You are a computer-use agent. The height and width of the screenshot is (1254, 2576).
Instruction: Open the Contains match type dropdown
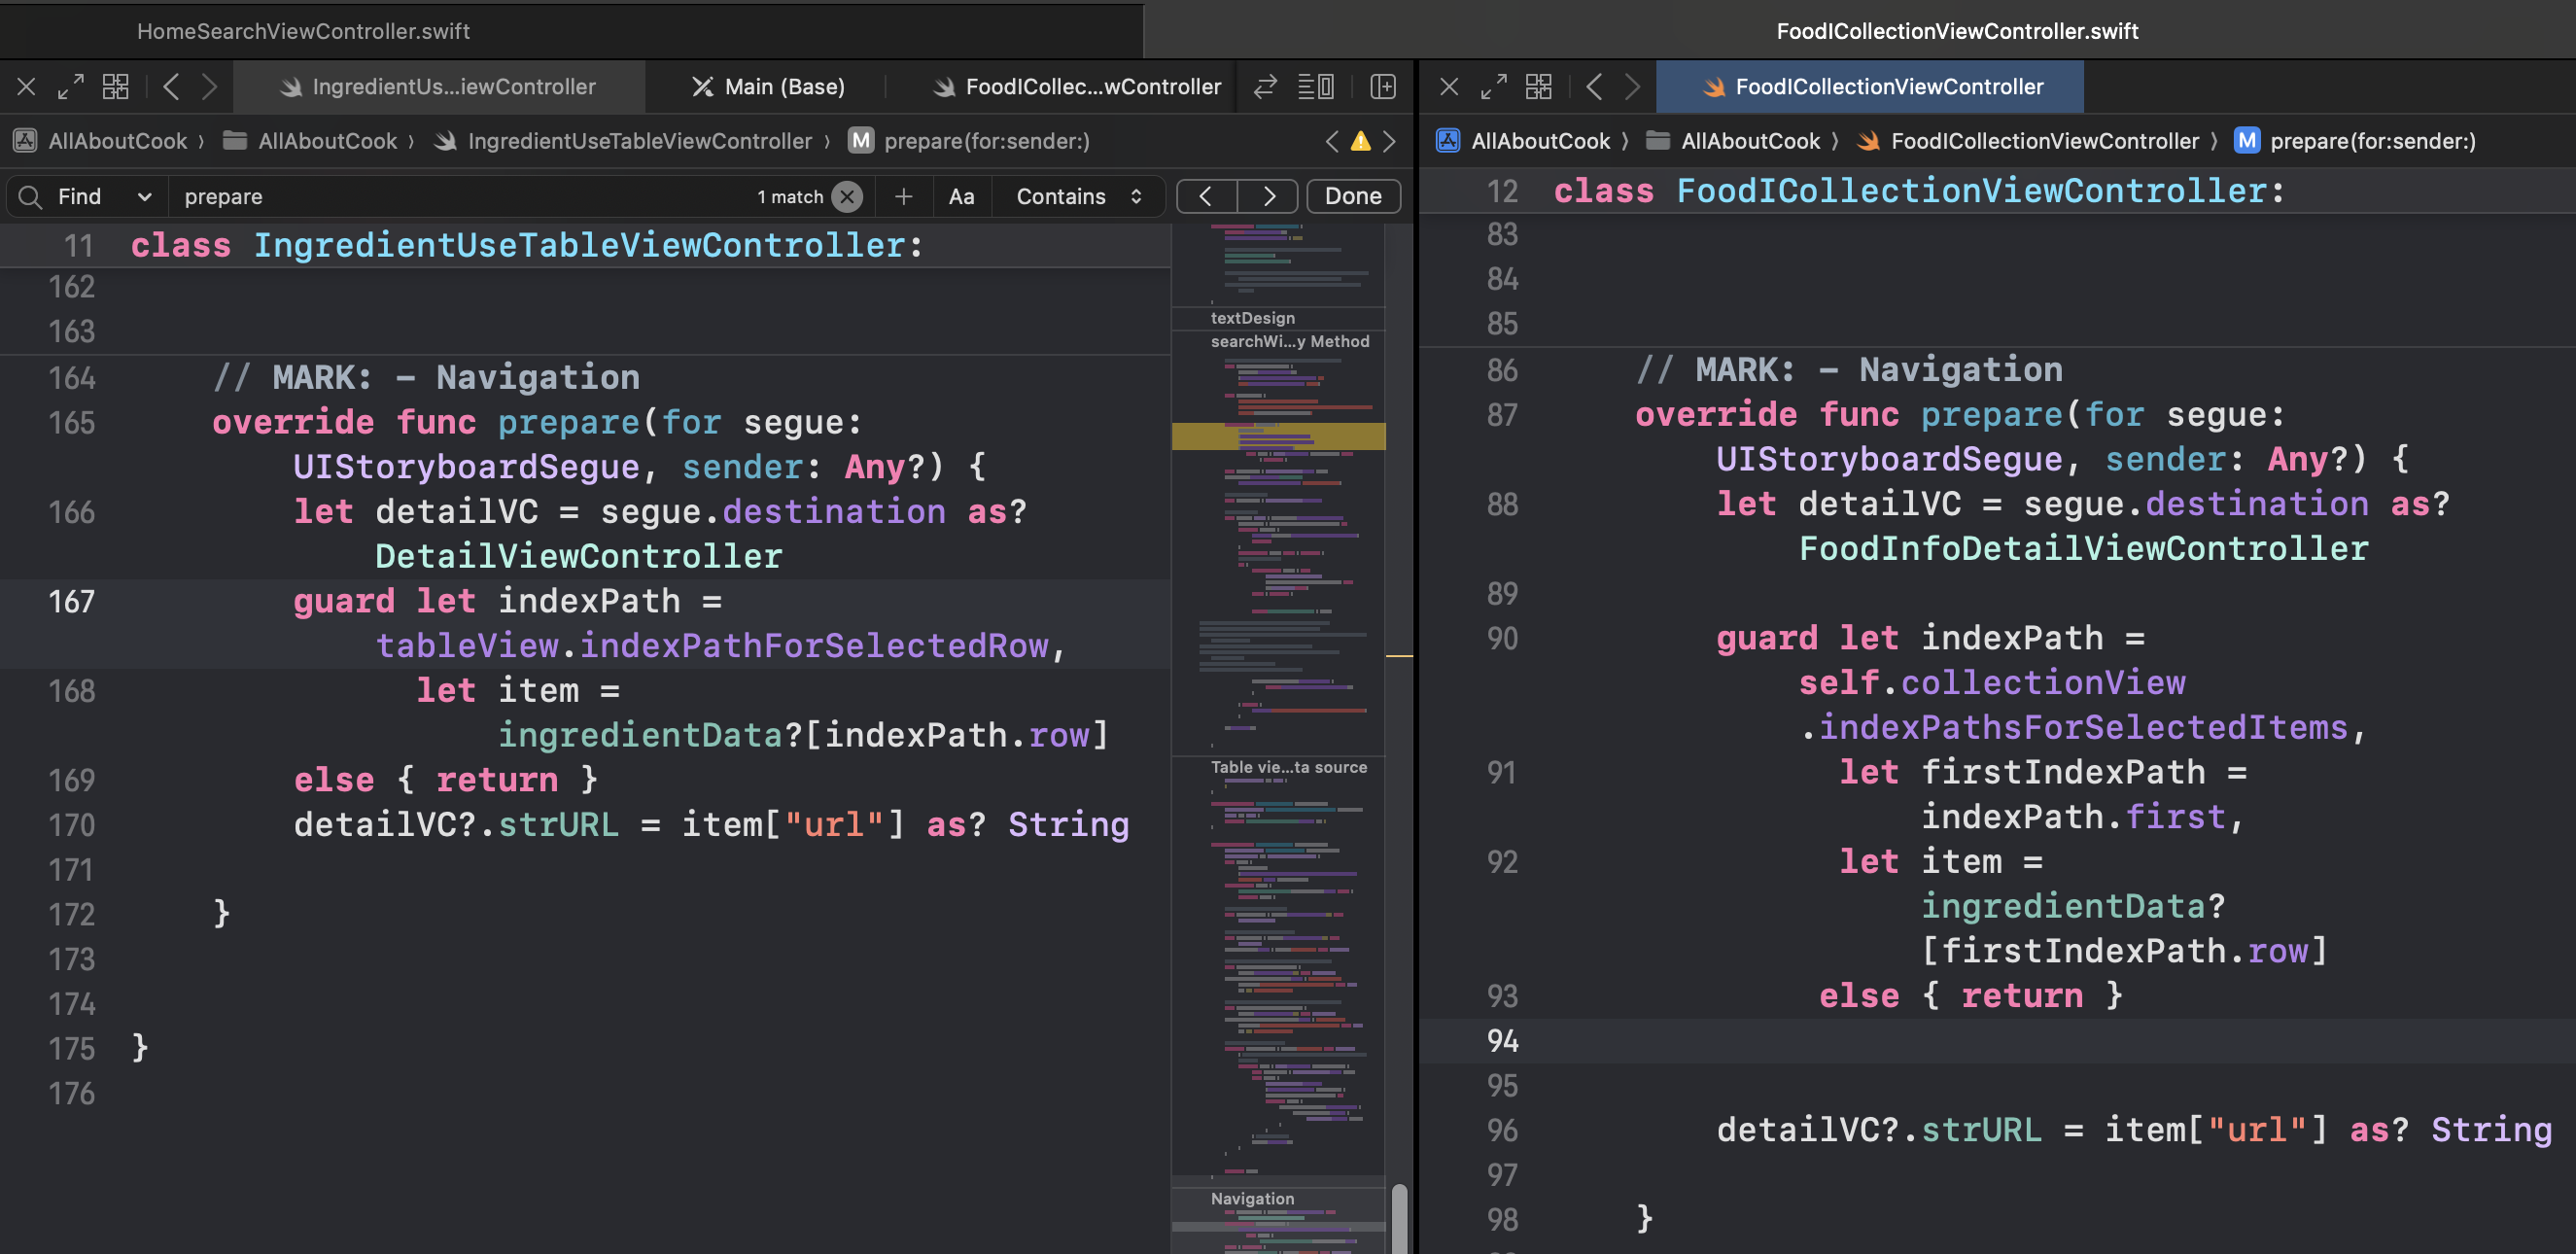coord(1078,196)
